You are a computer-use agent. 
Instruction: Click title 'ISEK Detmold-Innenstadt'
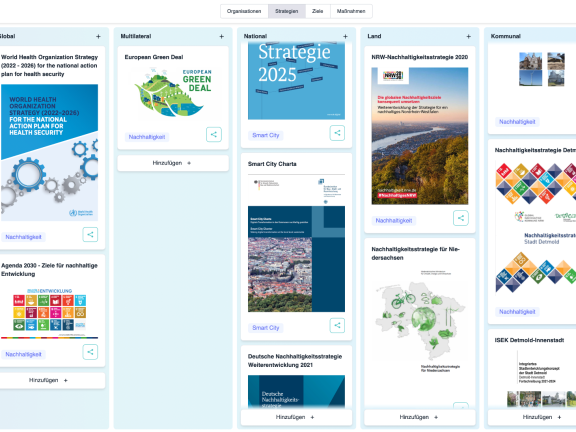[529, 340]
